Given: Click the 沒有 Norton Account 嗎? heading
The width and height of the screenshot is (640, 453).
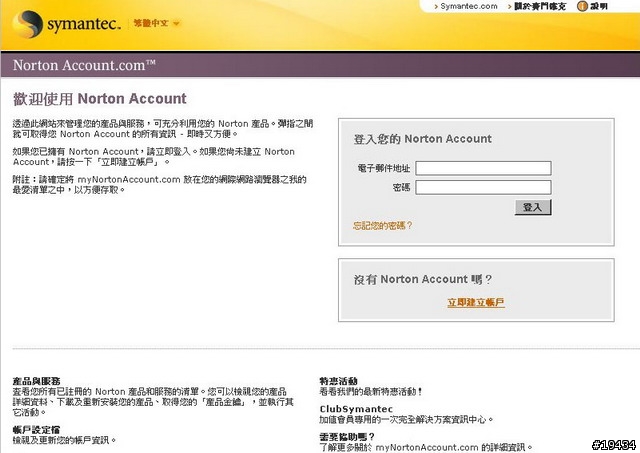Looking at the screenshot, I should 422,280.
